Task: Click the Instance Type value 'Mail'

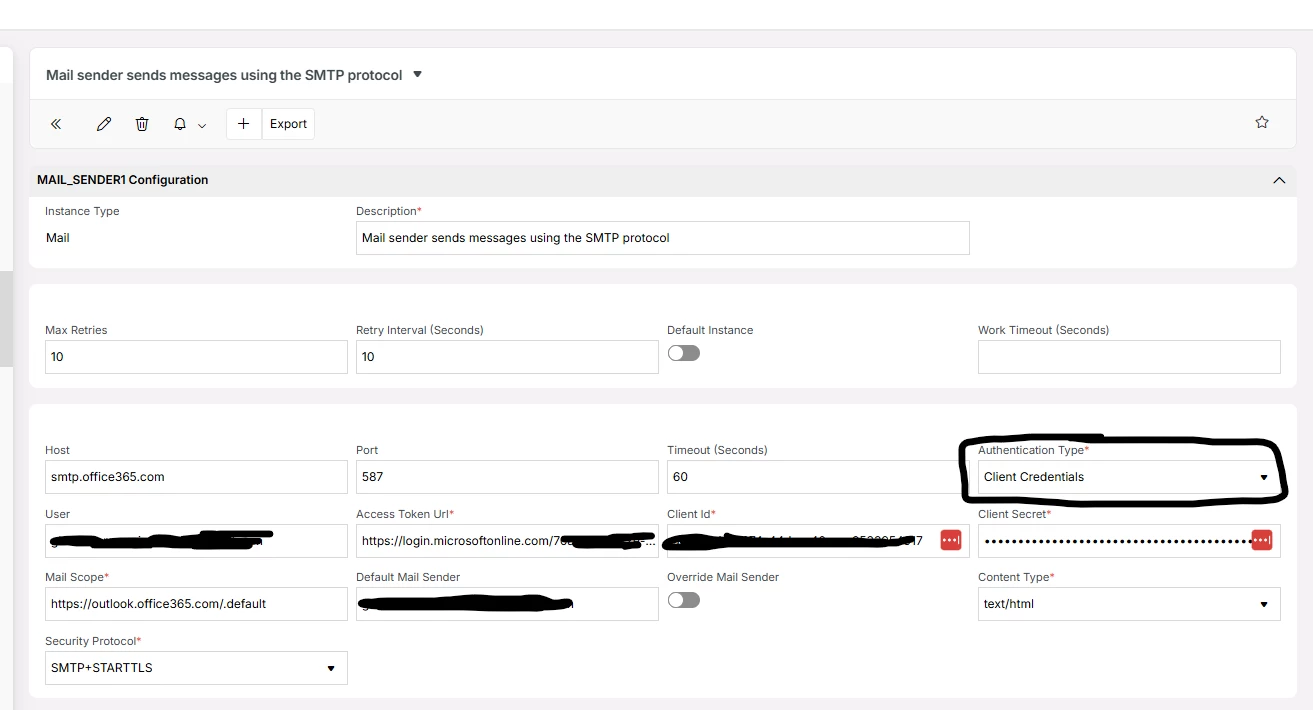Action: [58, 238]
